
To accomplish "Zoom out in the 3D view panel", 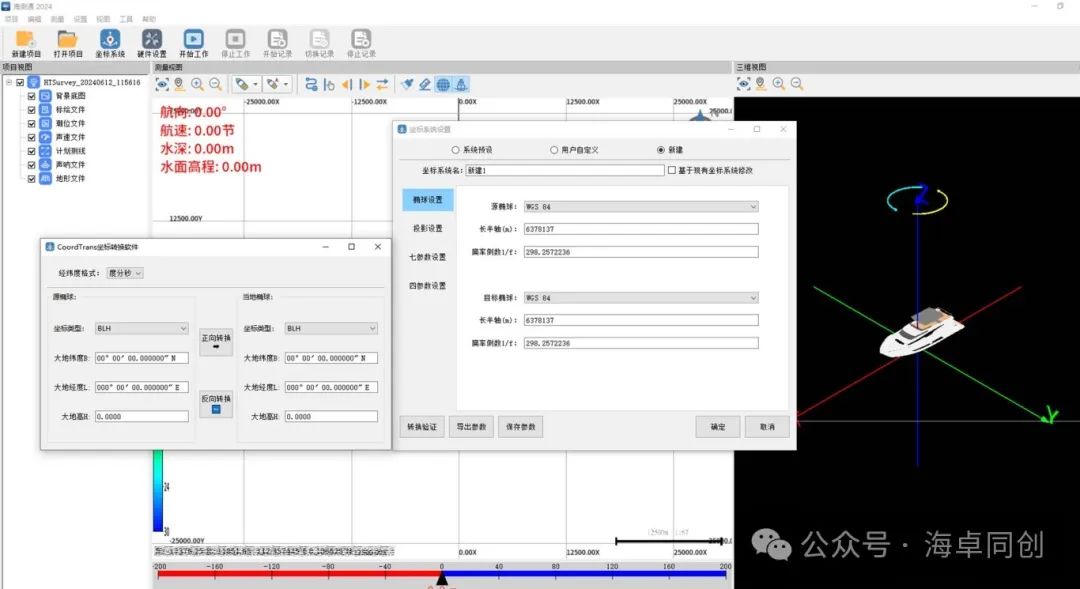I will point(797,84).
